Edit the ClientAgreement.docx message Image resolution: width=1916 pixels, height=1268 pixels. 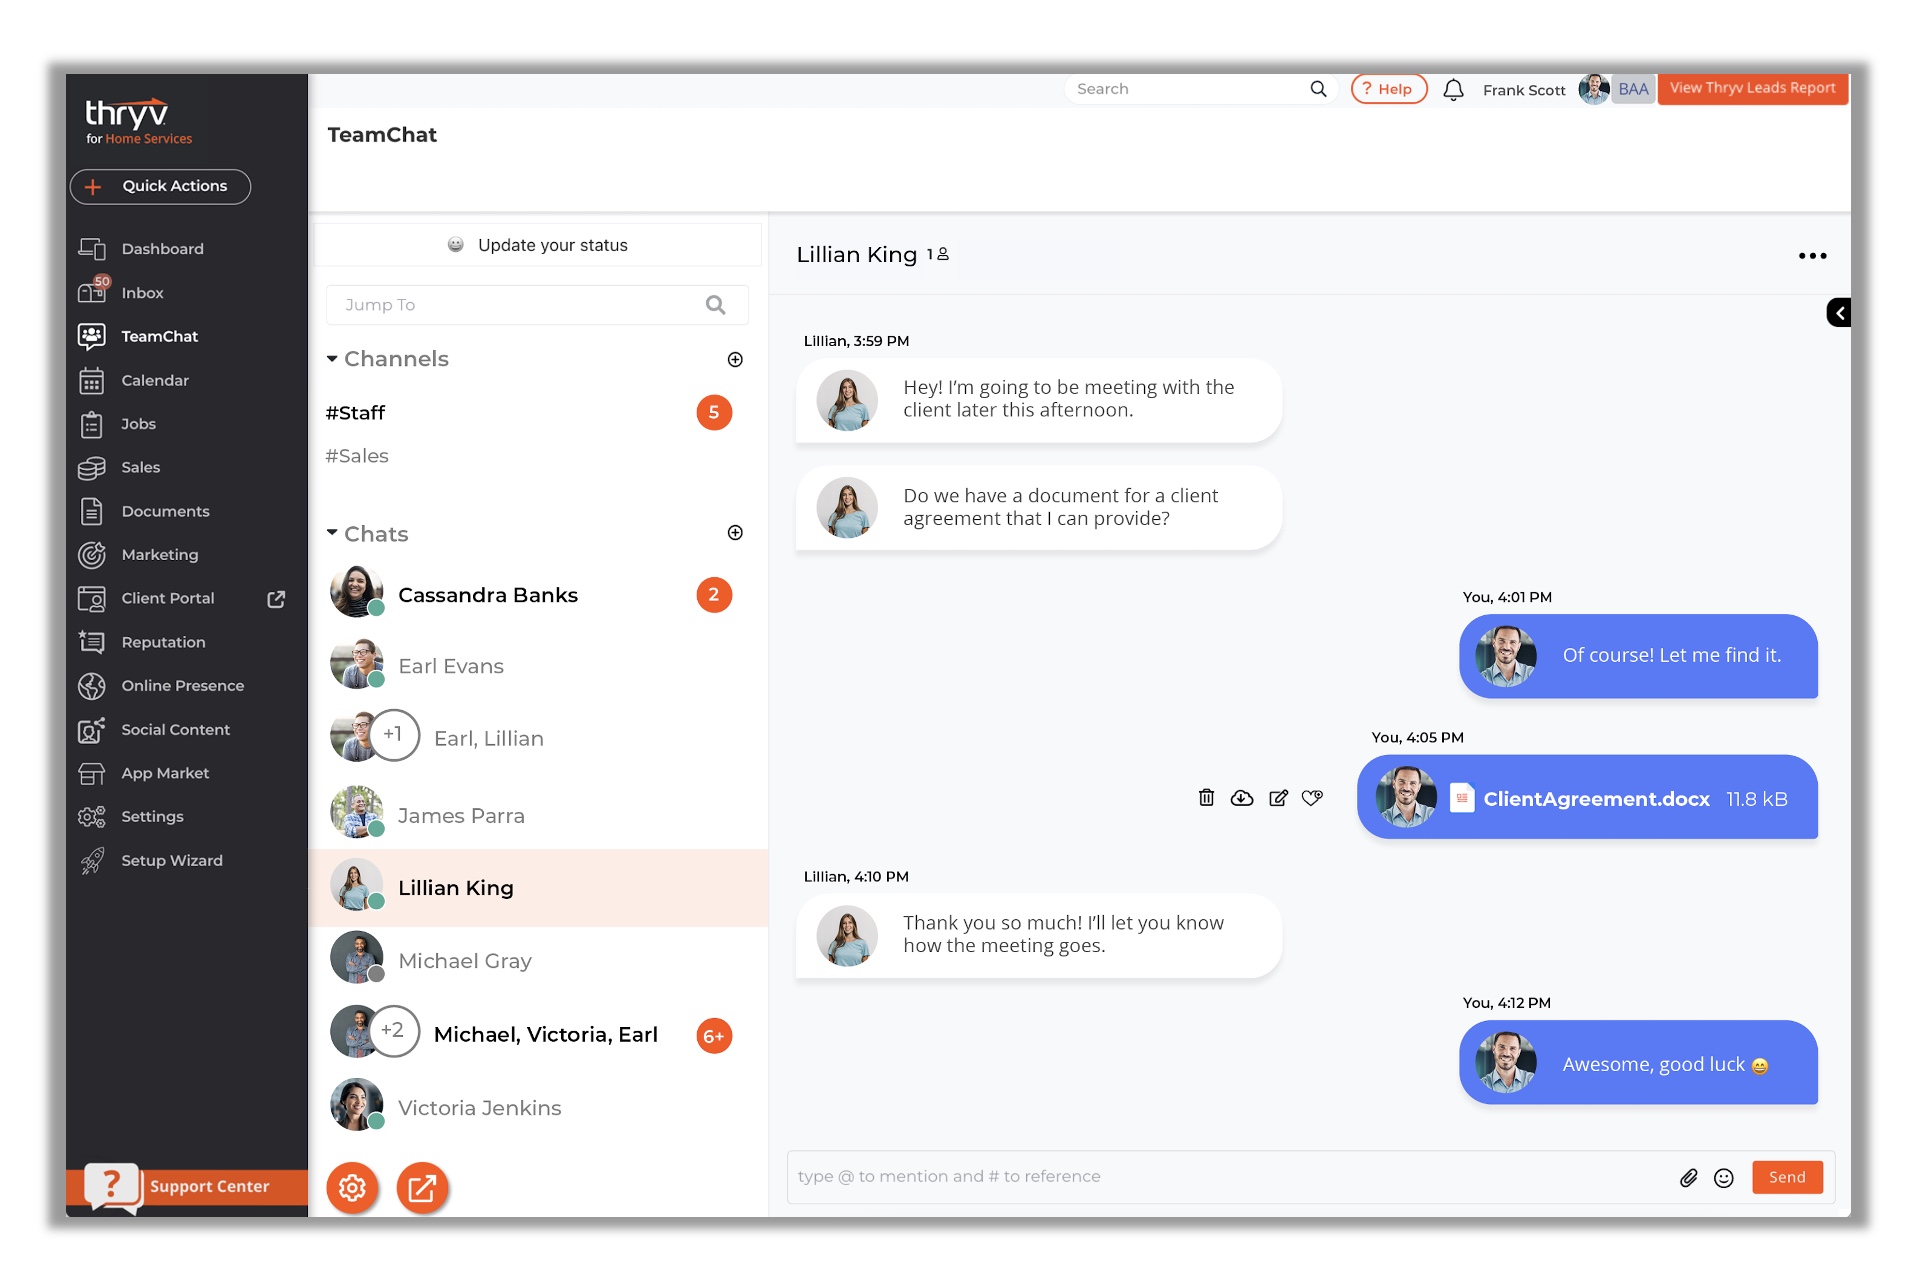pyautogui.click(x=1278, y=797)
